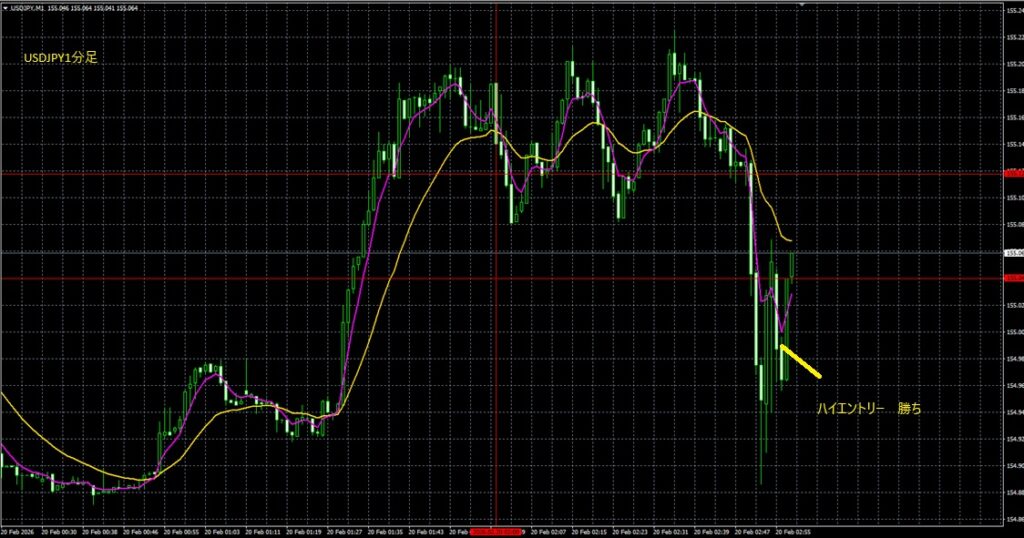Image resolution: width=1024 pixels, height=538 pixels.
Task: Click the '20 Feb 00:30' time axis label
Action: [59, 532]
